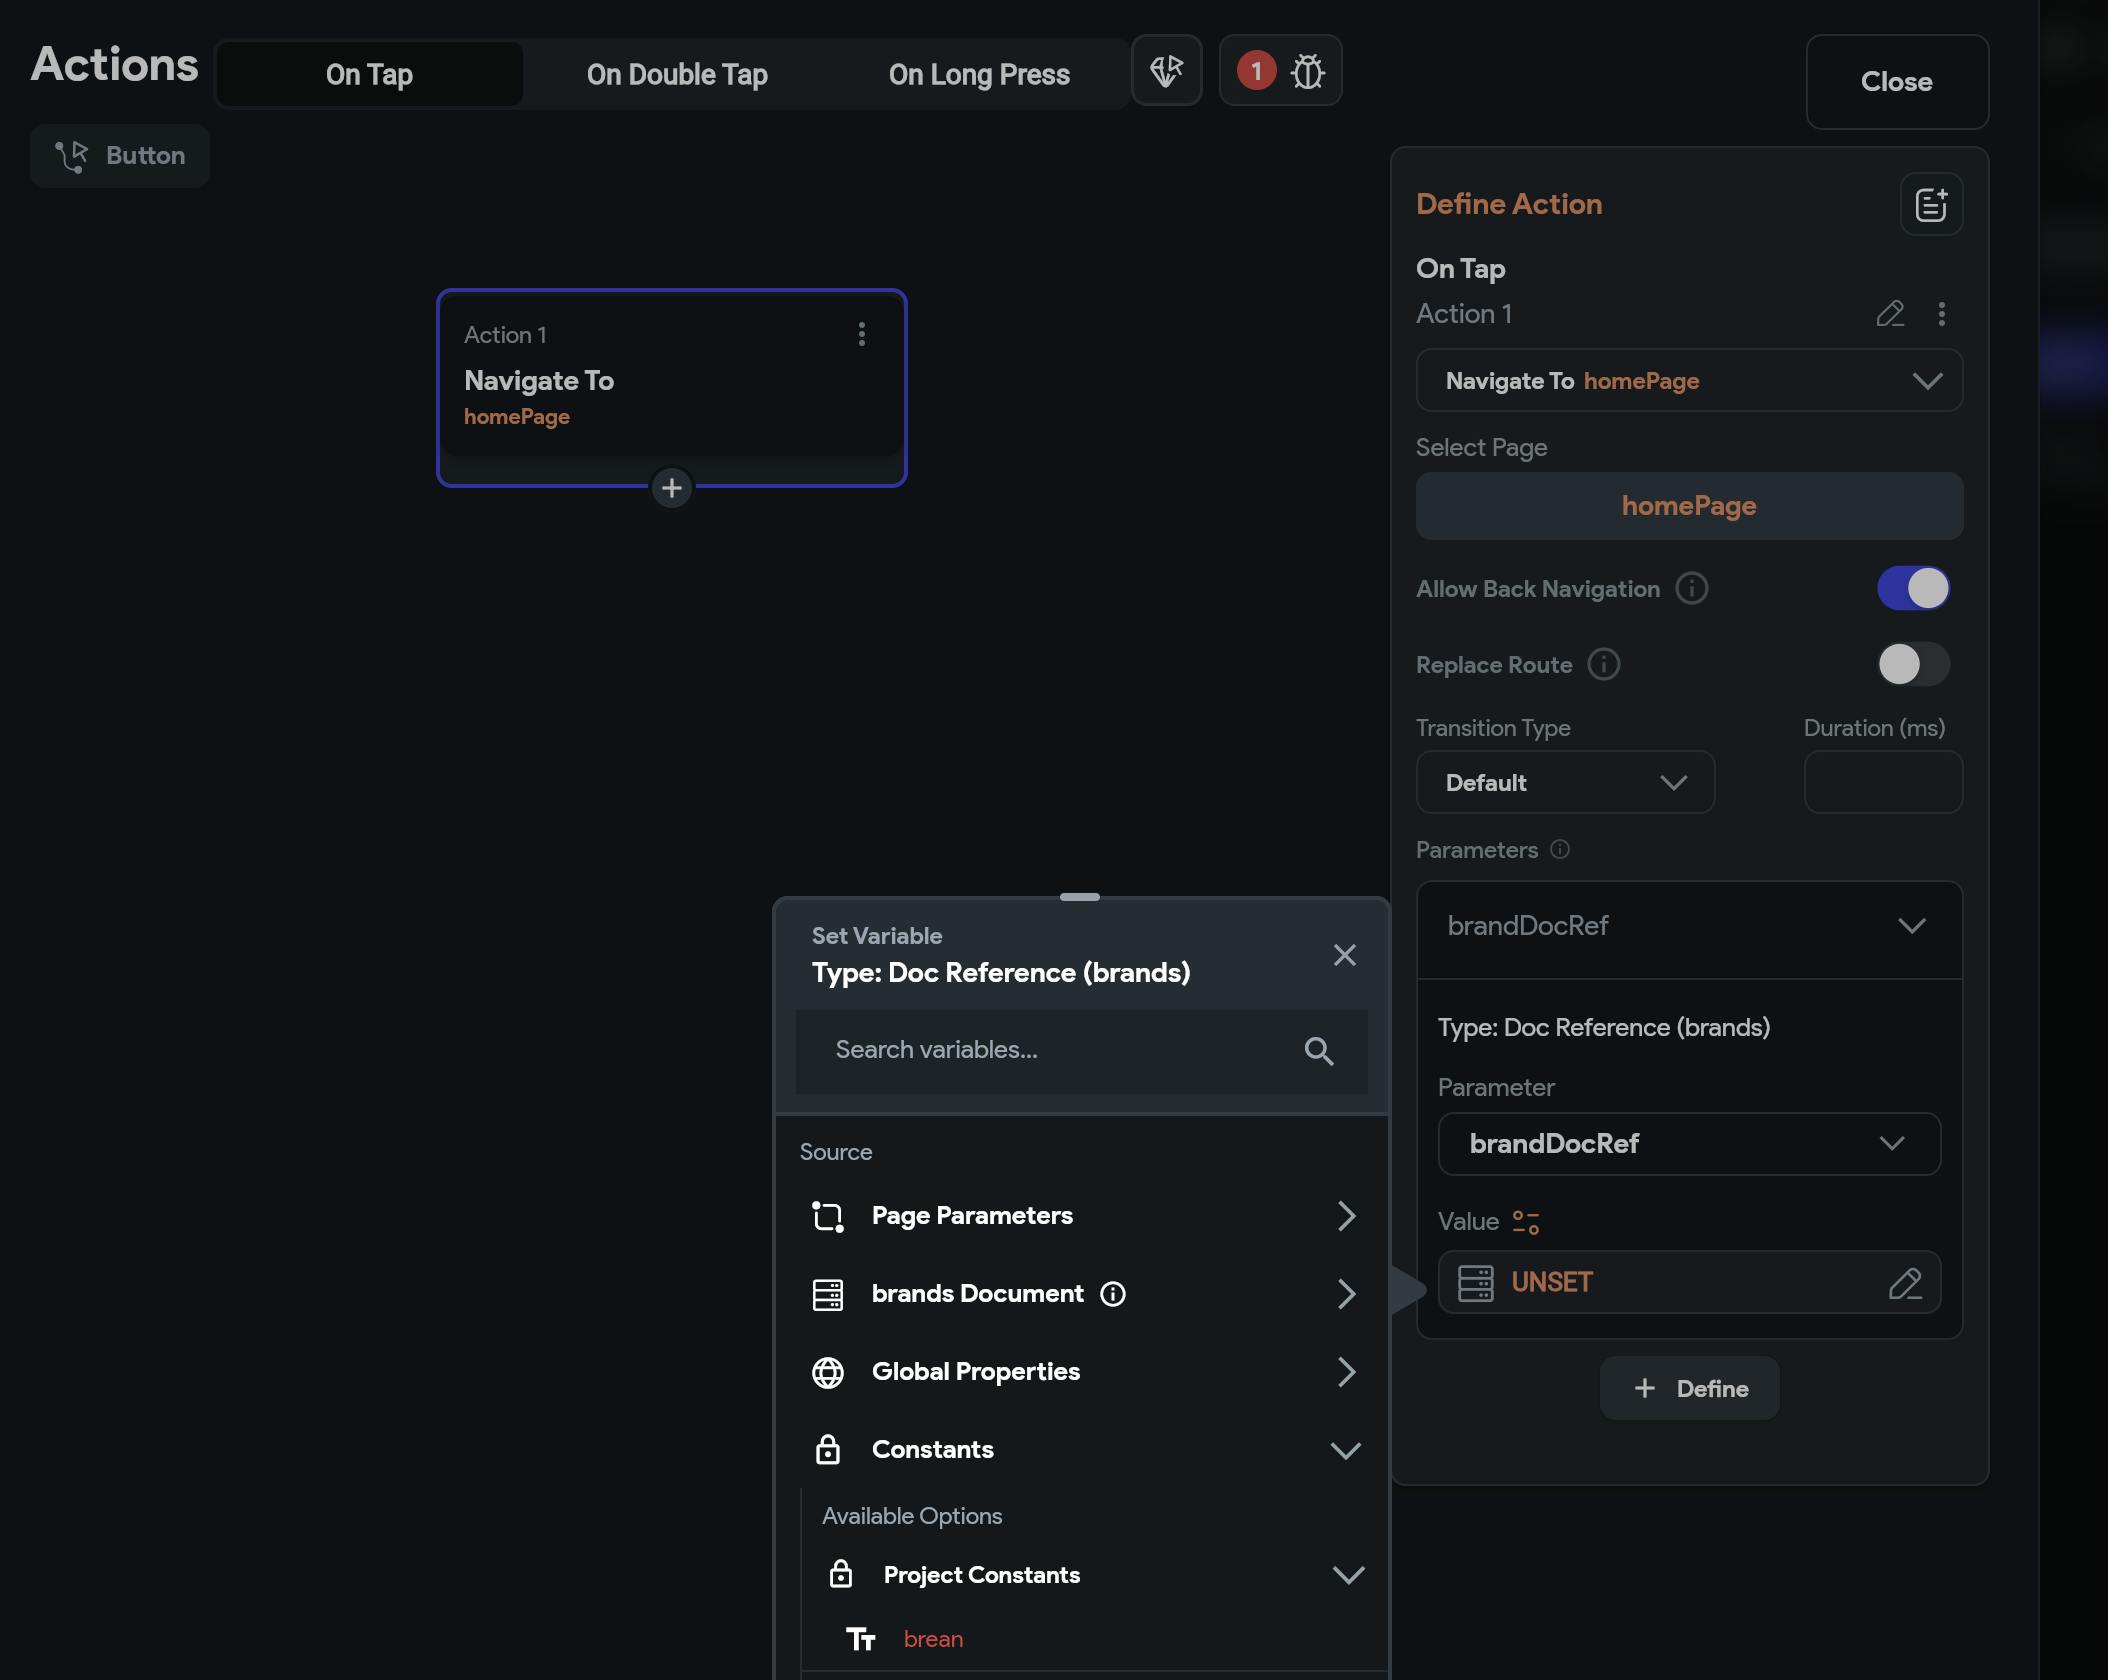Disable Allow Back Navigation toggle
2108x1680 pixels.
click(1912, 588)
